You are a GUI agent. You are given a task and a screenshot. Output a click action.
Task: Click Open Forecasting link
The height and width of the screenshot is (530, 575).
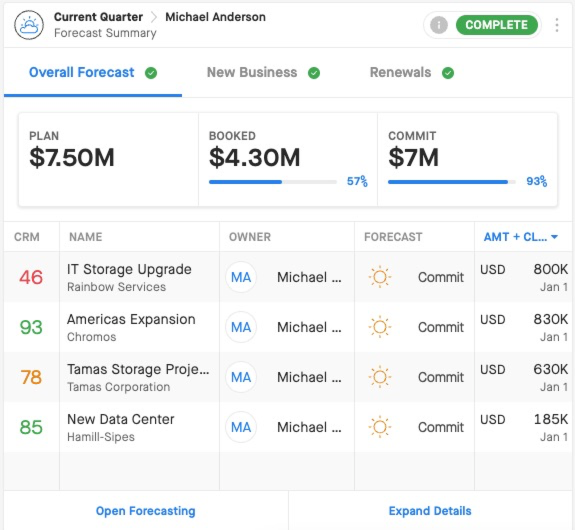[x=146, y=511]
